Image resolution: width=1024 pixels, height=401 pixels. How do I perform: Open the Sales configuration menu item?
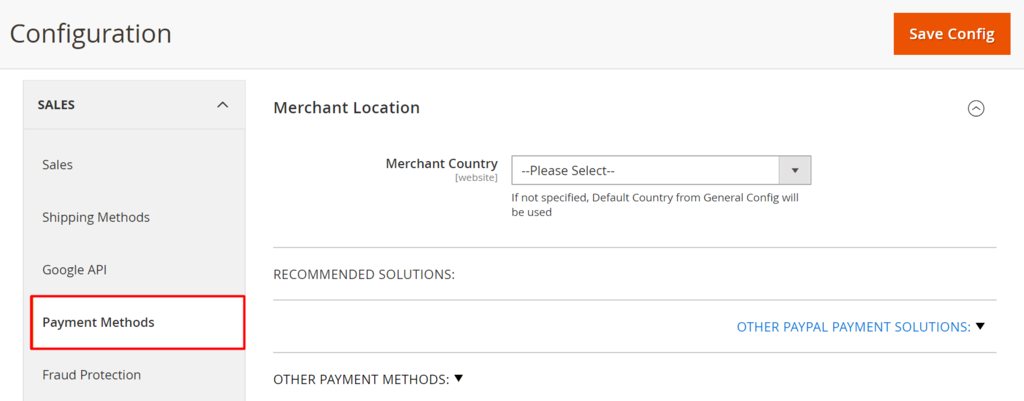tap(57, 164)
